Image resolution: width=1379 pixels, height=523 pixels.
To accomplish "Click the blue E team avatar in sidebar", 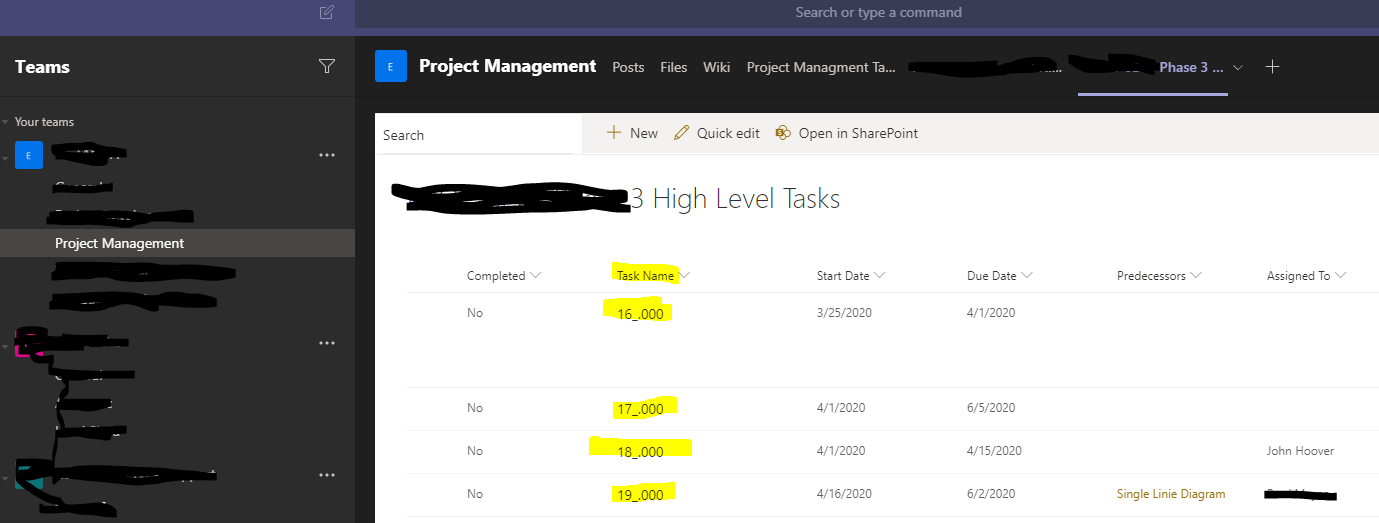I will pyautogui.click(x=29, y=155).
